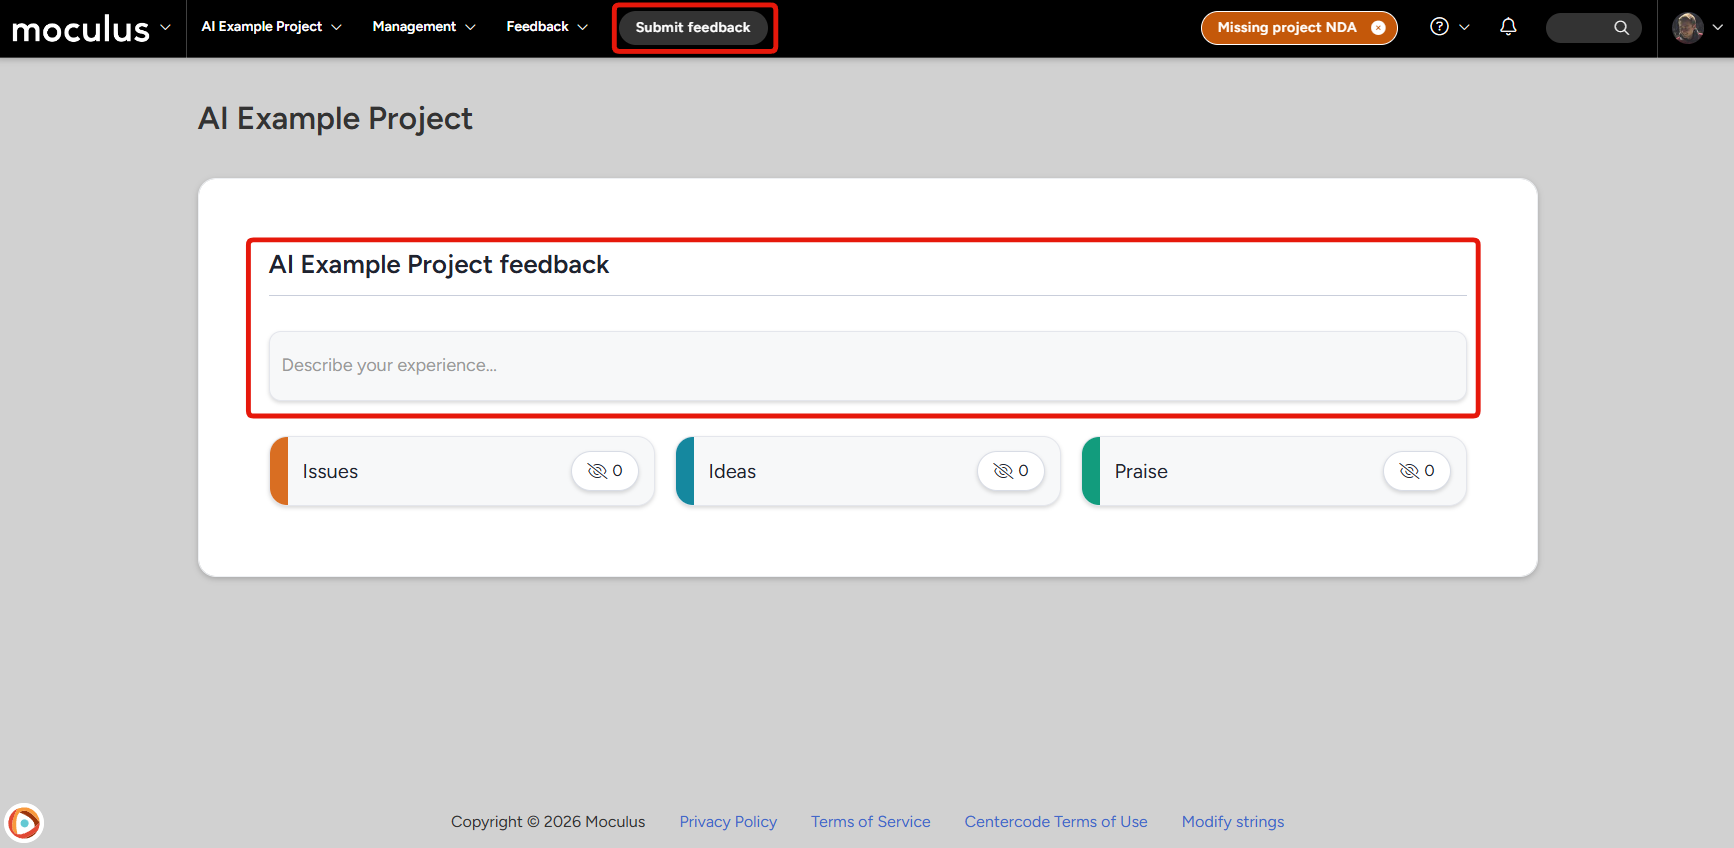Toggle hidden count badge on Issues
Screen dimensions: 1734x848
pyautogui.click(x=605, y=471)
